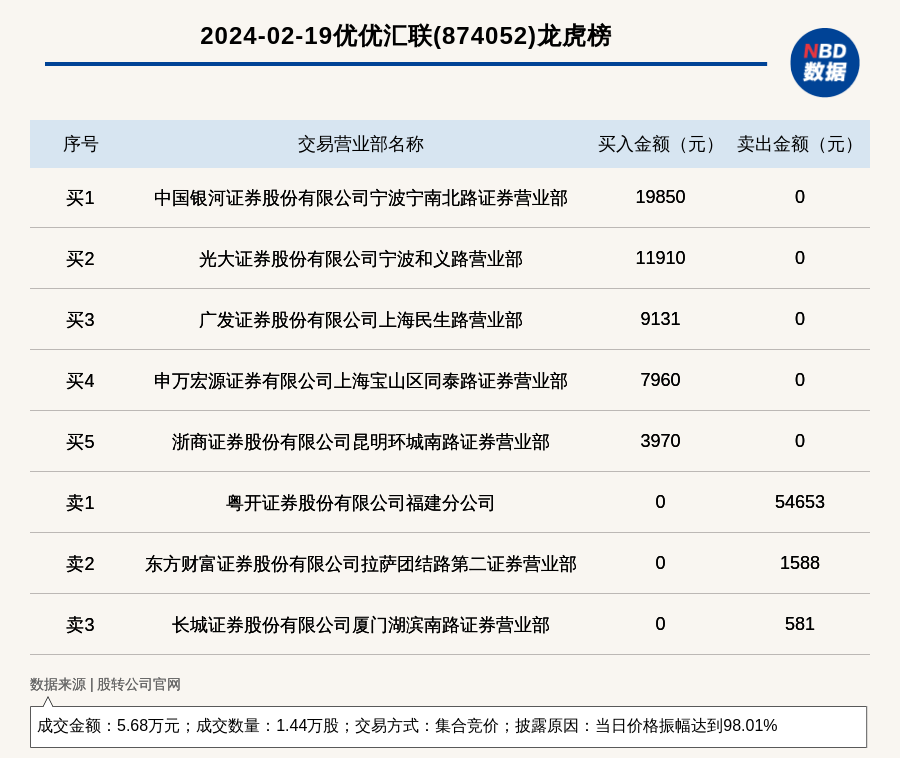Viewport: 900px width, 758px height.
Task: Select the 交易营业部名称 column header
Action: click(360, 144)
